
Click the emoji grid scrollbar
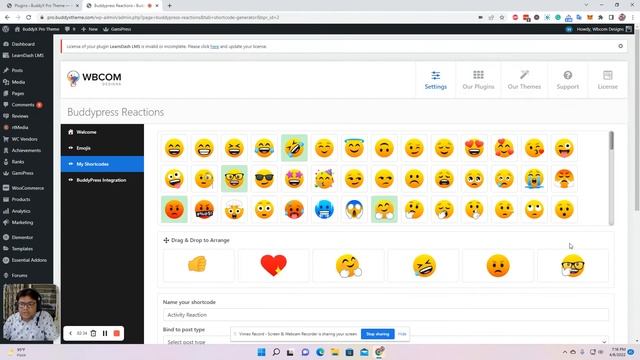coord(611,141)
